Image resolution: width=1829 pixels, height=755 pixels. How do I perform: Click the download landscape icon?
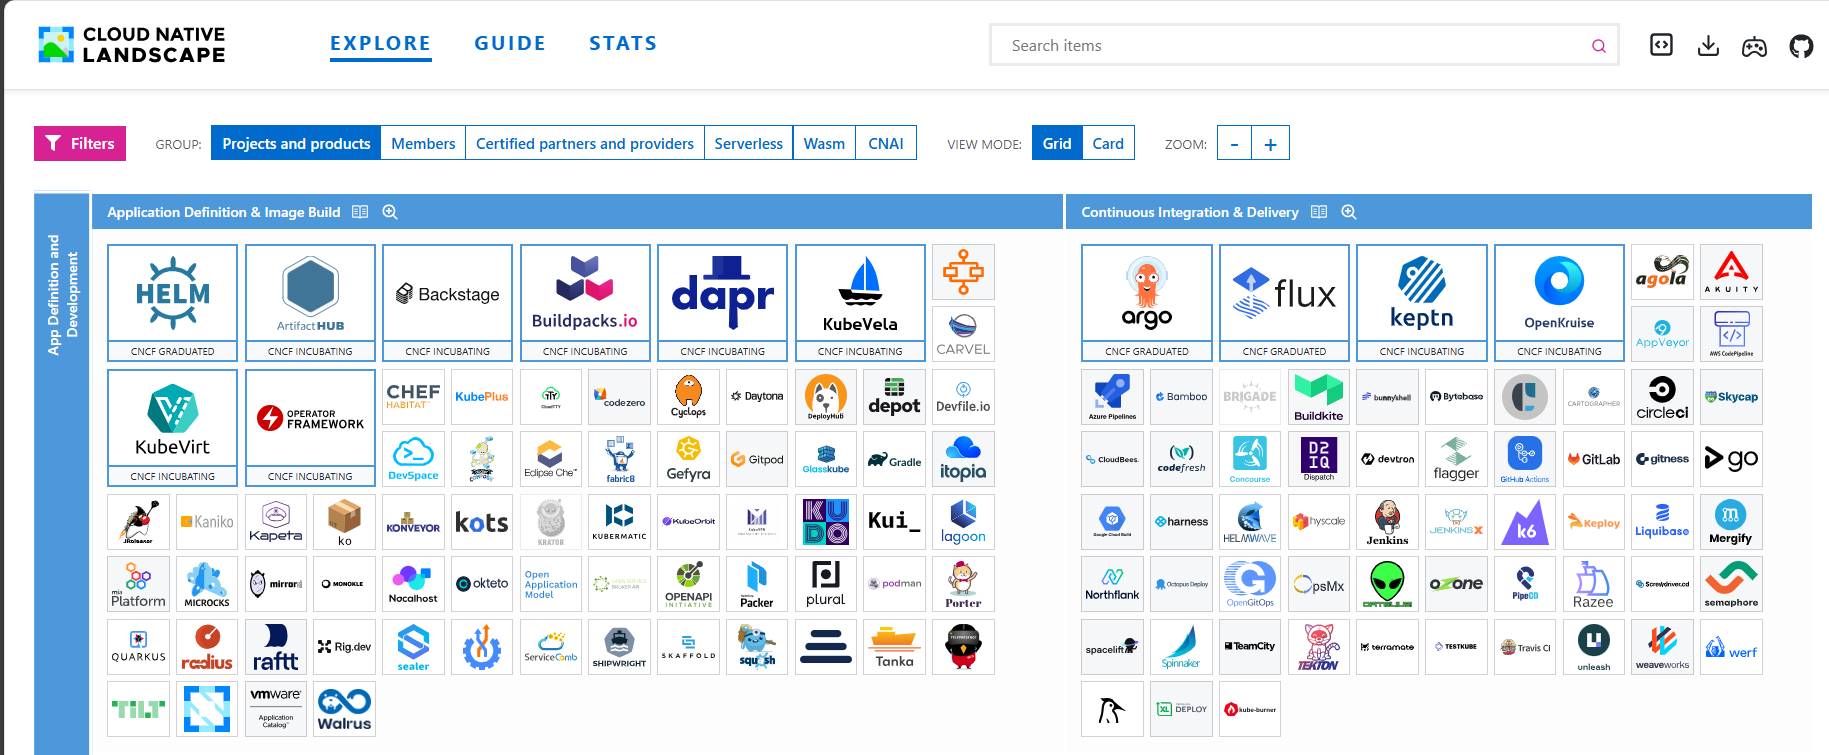click(1708, 46)
